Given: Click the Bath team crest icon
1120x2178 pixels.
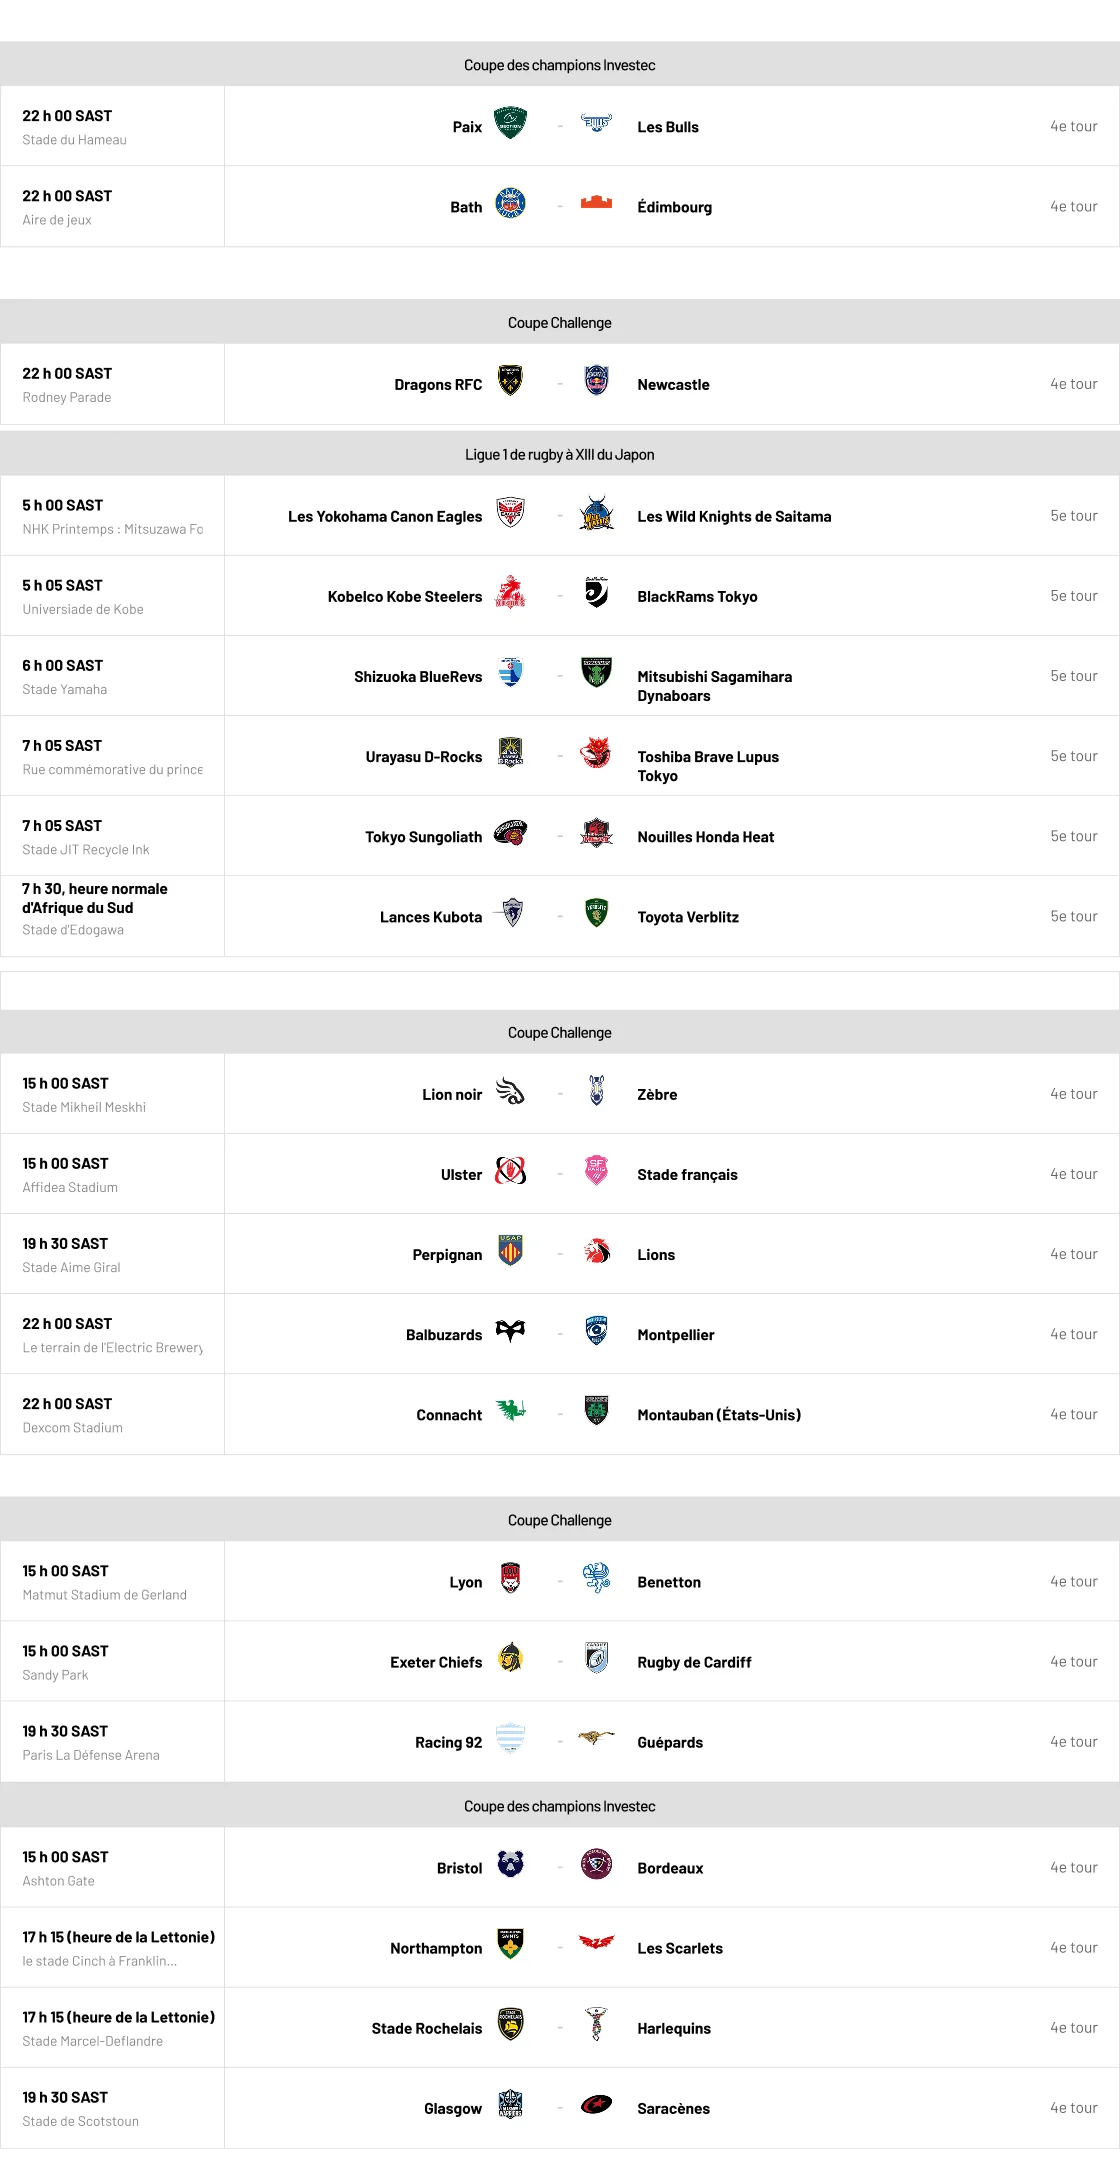Looking at the screenshot, I should tap(510, 204).
